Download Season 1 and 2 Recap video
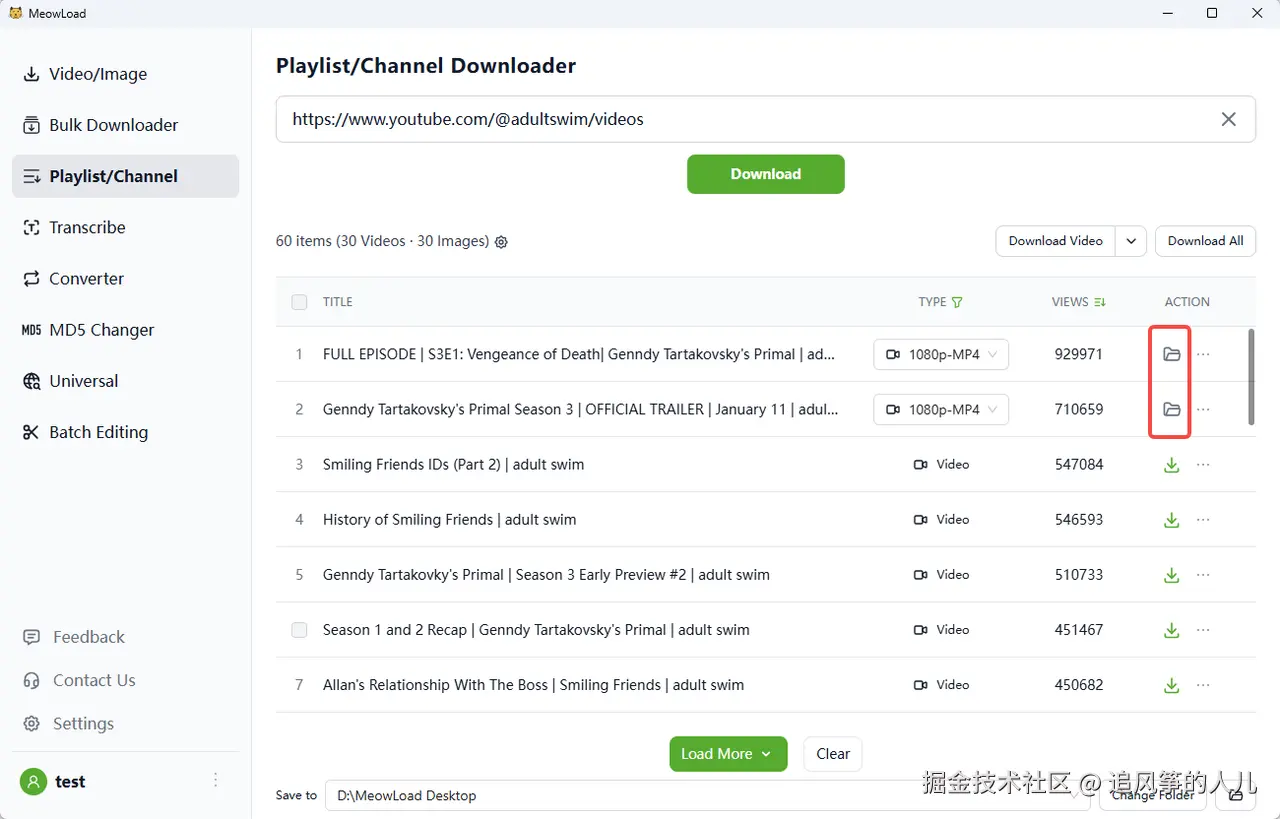This screenshot has width=1280, height=819. [1172, 630]
